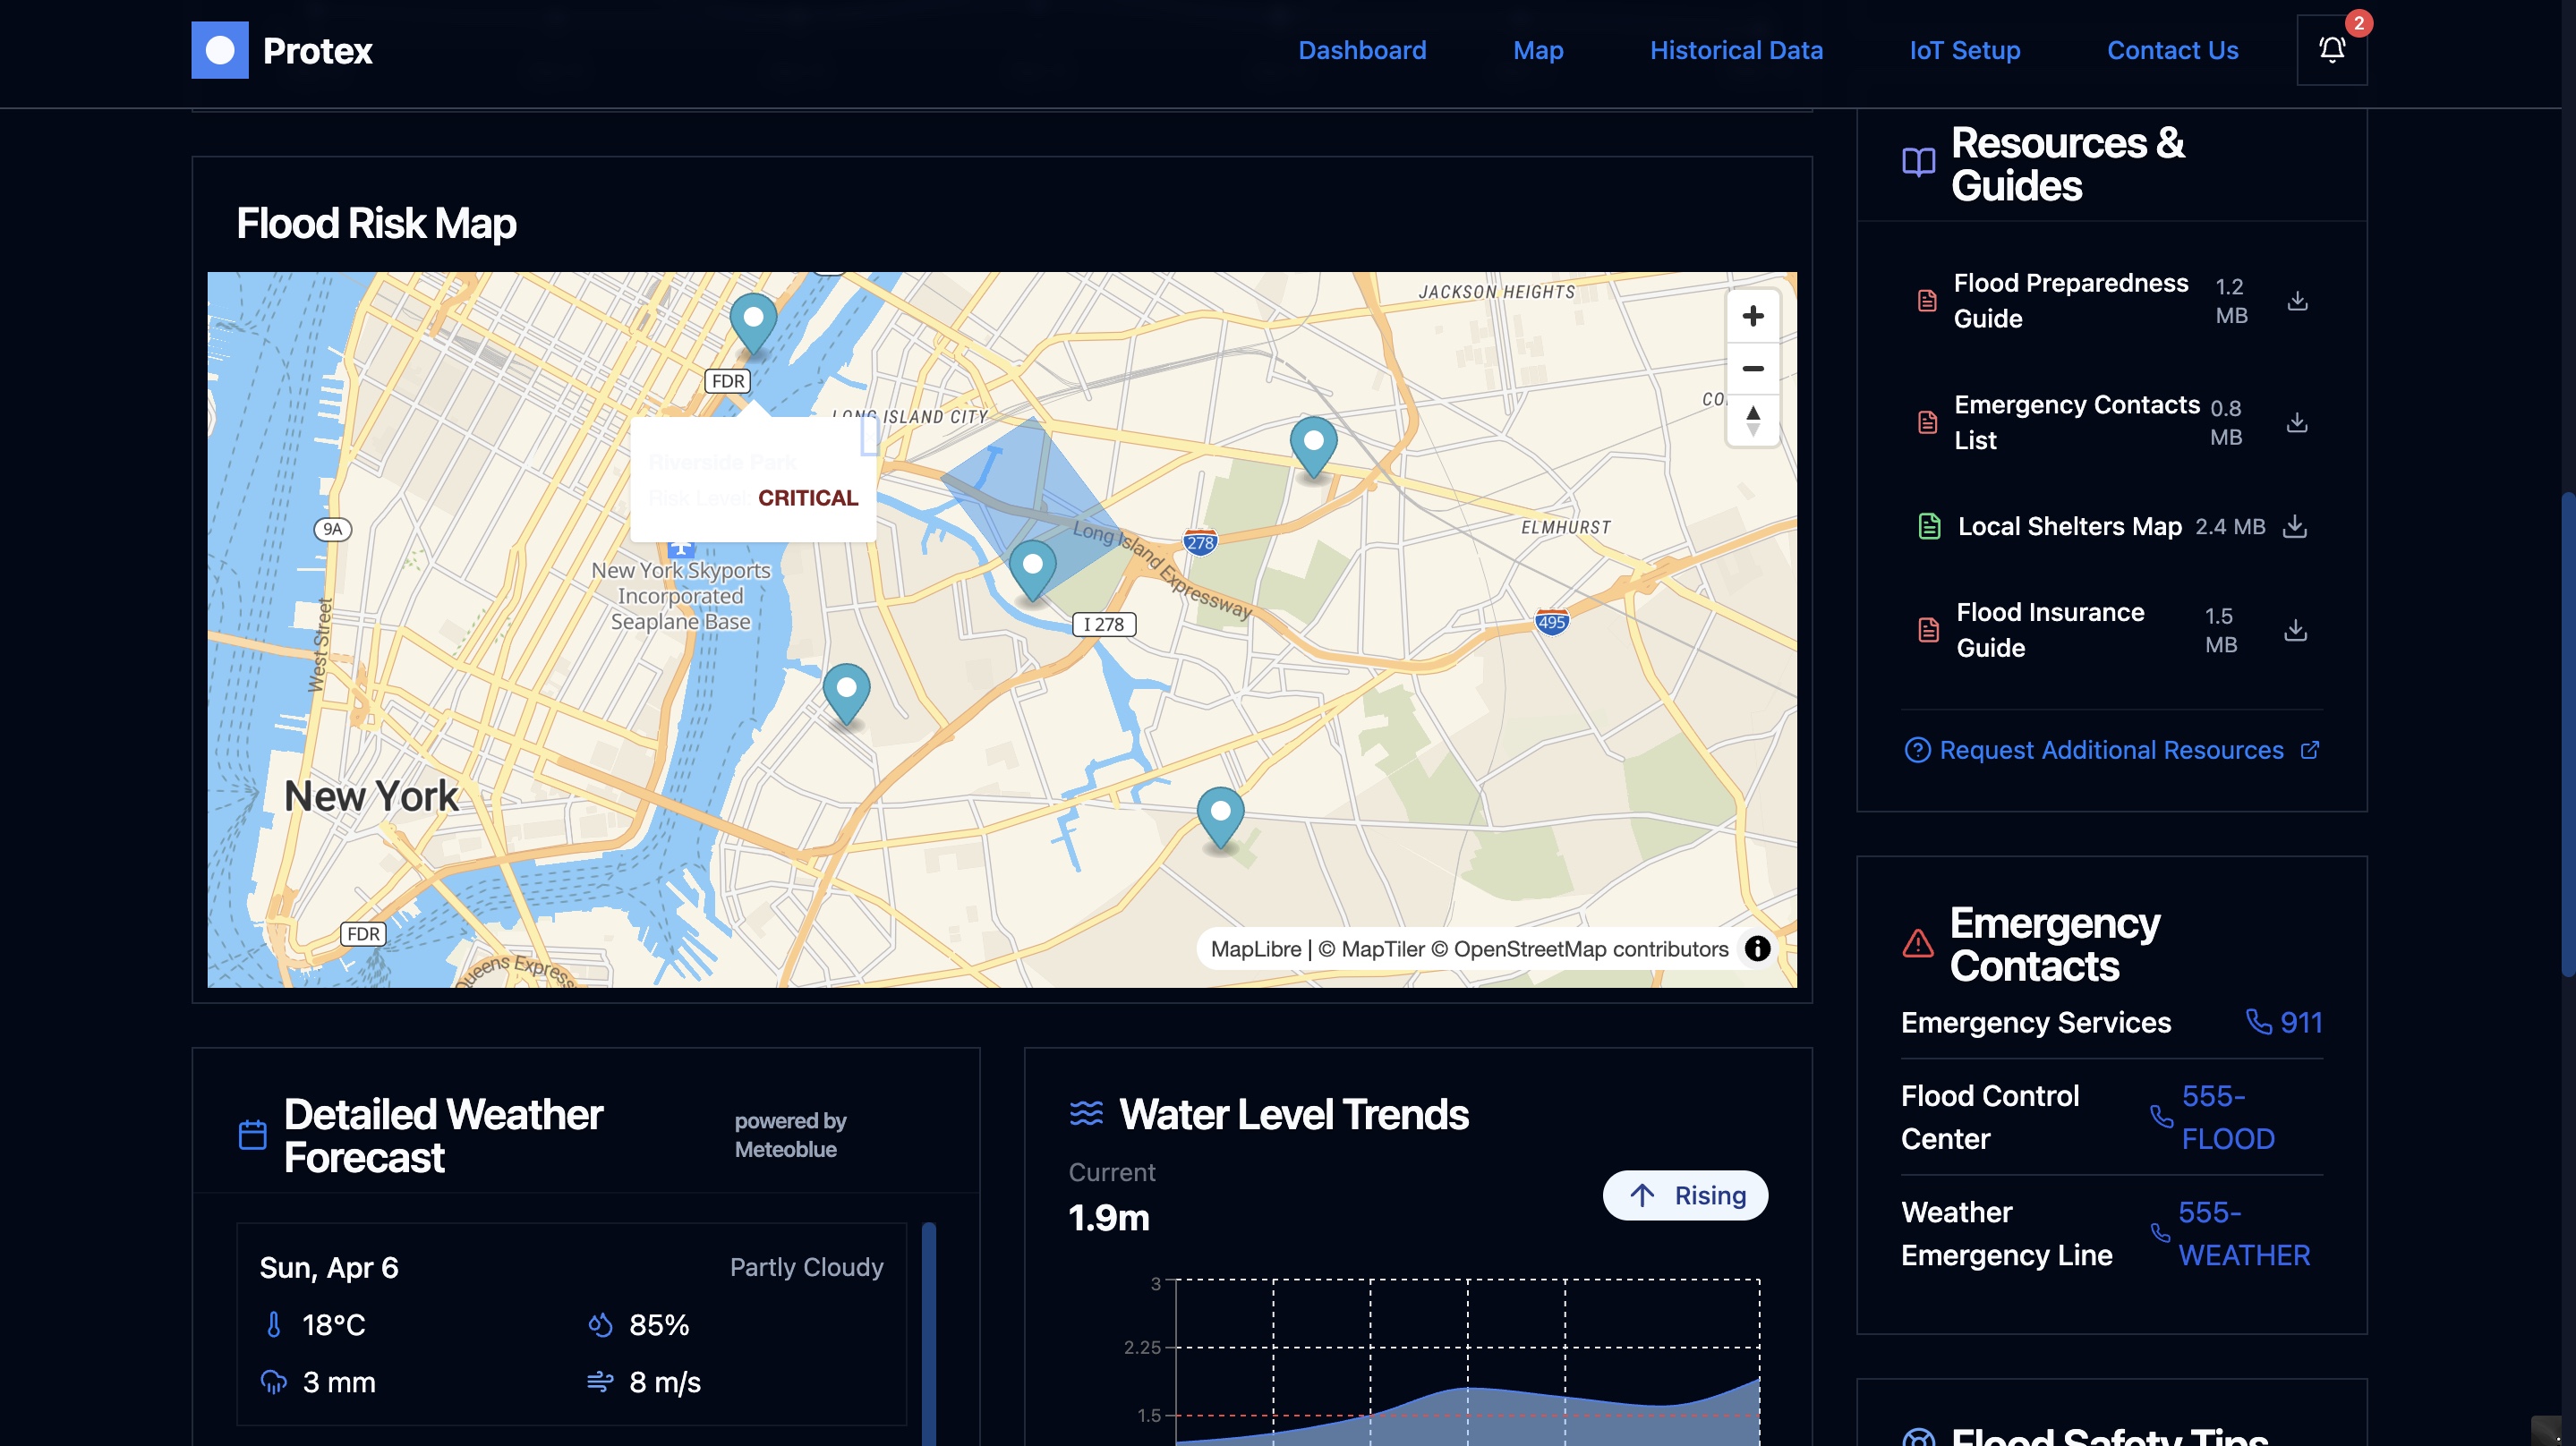Select the map pin near I 278
The width and height of the screenshot is (2576, 1446).
(1032, 566)
